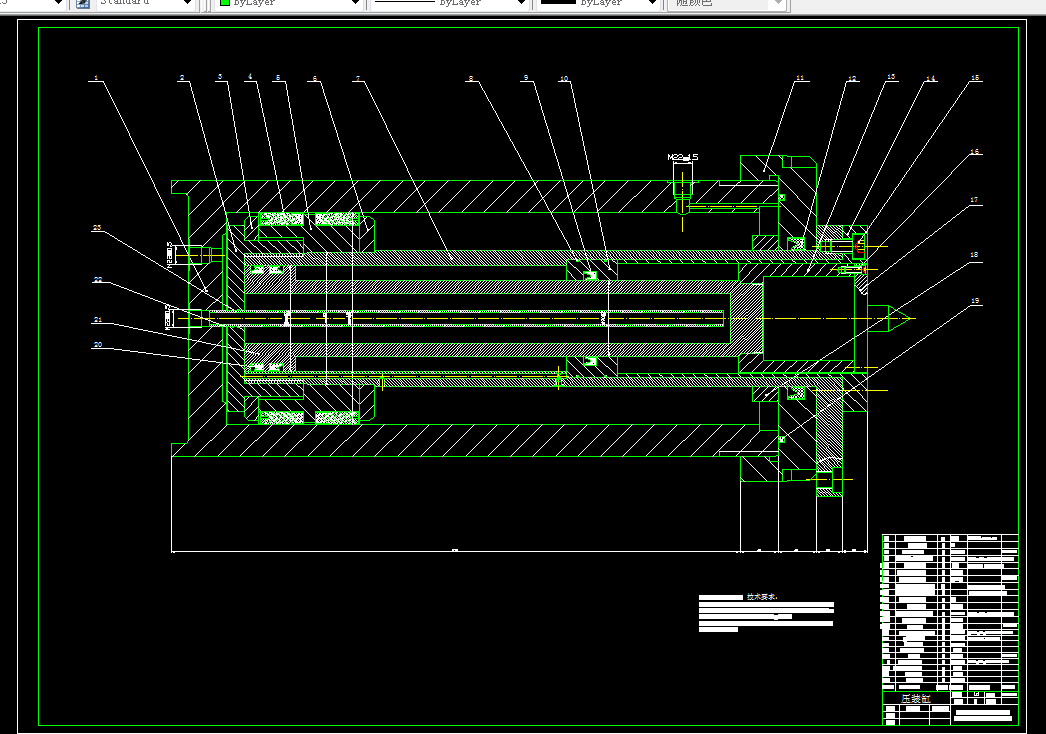
Task: Select part balloon number 1
Action: tap(96, 78)
